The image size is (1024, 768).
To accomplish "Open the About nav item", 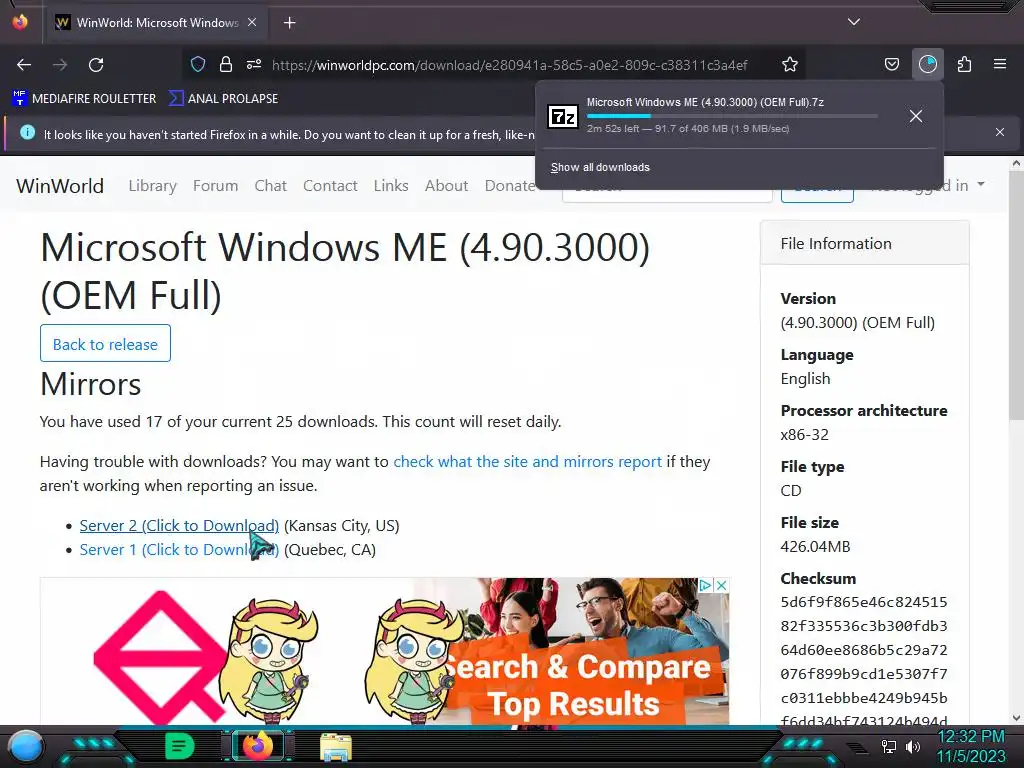I will point(446,185).
